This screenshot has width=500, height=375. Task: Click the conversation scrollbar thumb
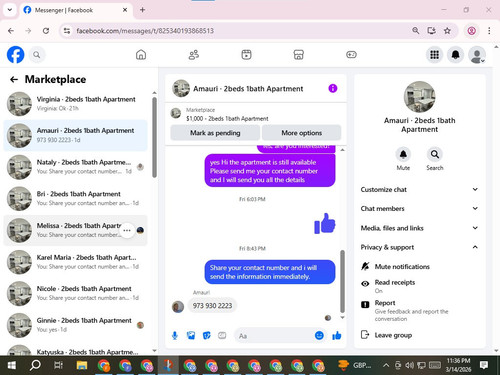342,281
